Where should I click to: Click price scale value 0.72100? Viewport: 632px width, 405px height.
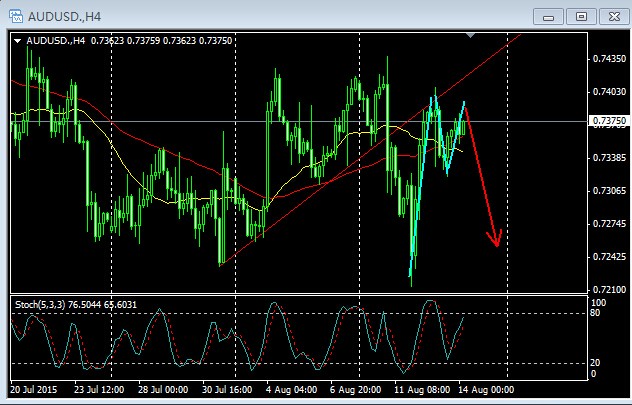pos(609,289)
